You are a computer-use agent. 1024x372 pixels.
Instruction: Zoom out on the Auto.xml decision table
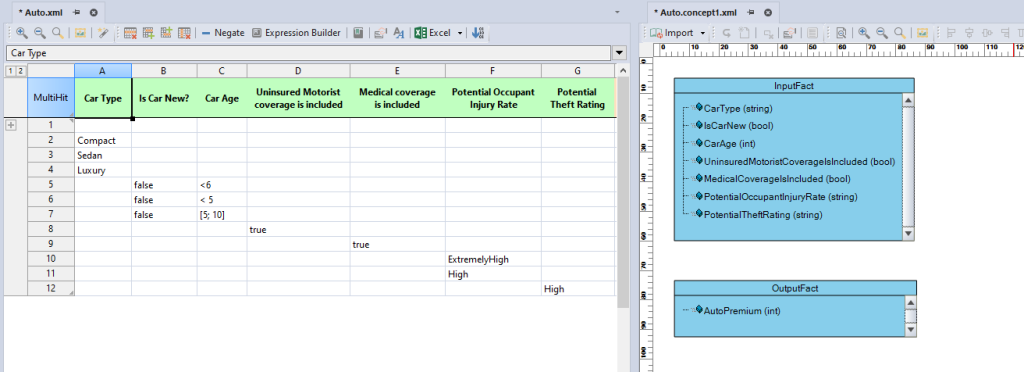pos(40,33)
